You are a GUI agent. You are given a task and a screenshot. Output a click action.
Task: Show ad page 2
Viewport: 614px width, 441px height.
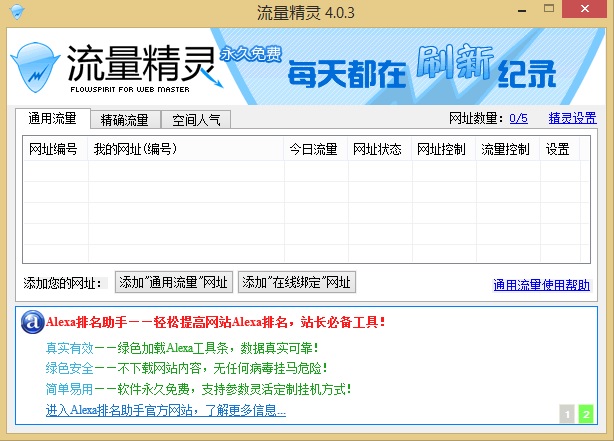(x=586, y=414)
